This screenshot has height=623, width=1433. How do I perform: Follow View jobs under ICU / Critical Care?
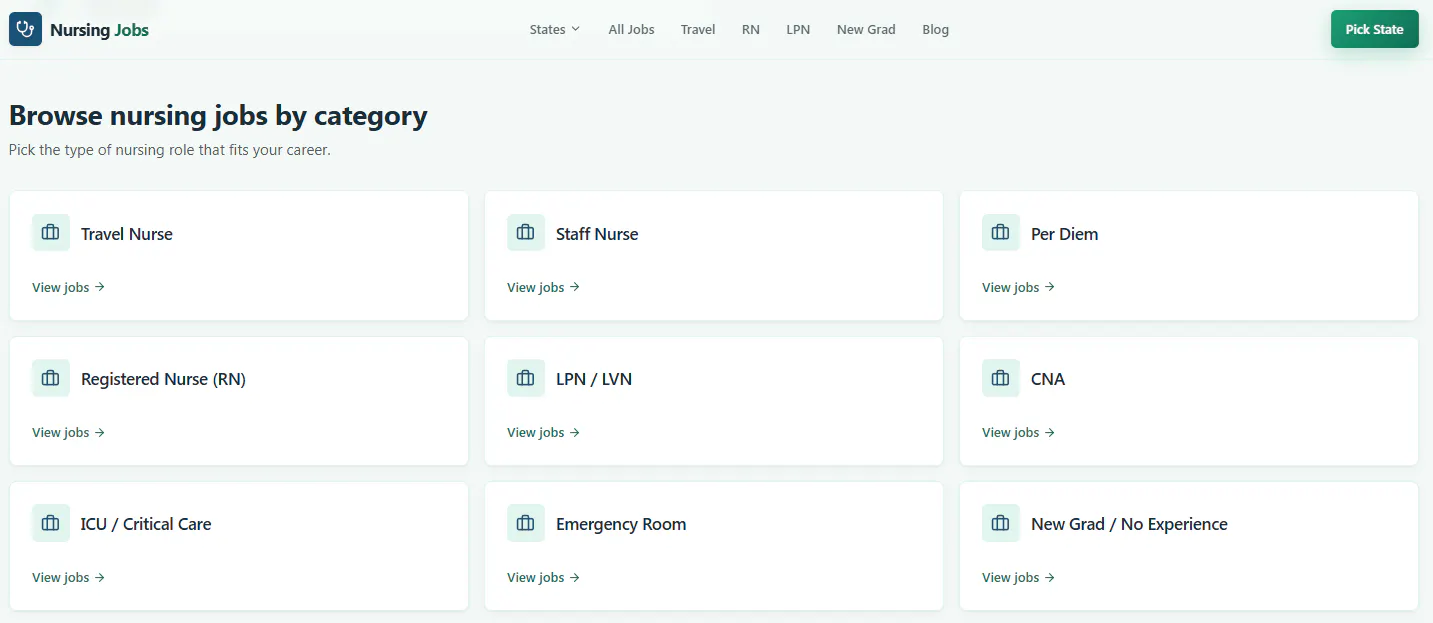[x=69, y=577]
